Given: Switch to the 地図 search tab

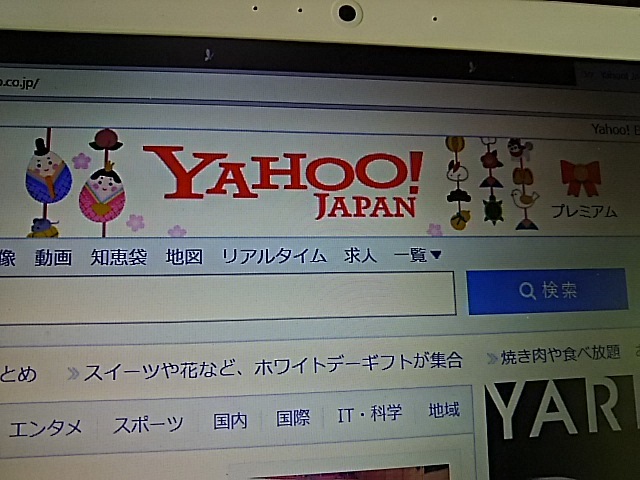Looking at the screenshot, I should tap(184, 257).
